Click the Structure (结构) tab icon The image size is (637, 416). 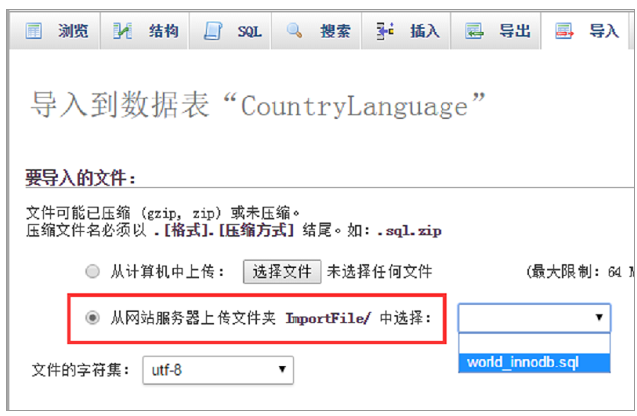click(x=123, y=31)
